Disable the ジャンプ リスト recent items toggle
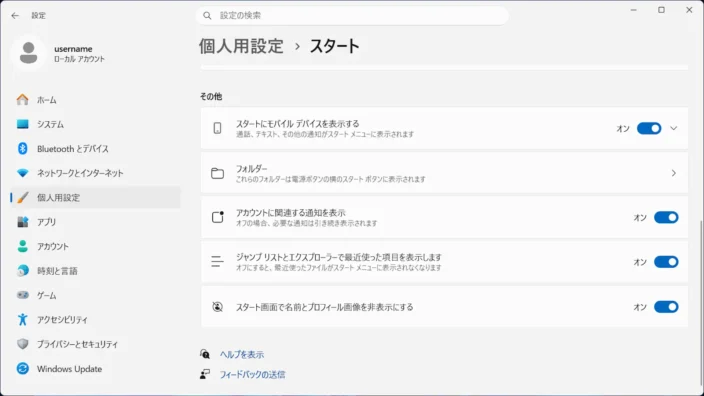 [x=666, y=262]
